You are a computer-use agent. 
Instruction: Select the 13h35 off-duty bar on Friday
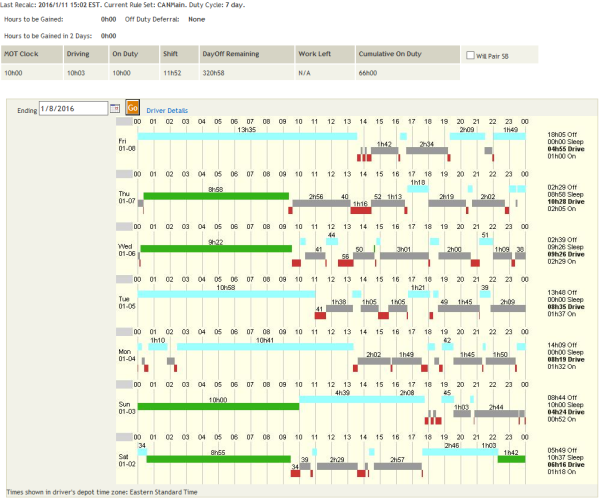click(x=246, y=136)
